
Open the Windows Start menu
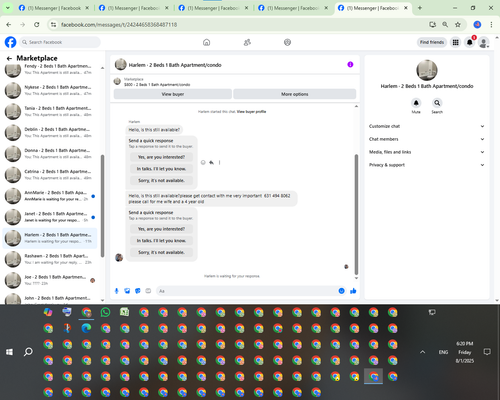9,352
